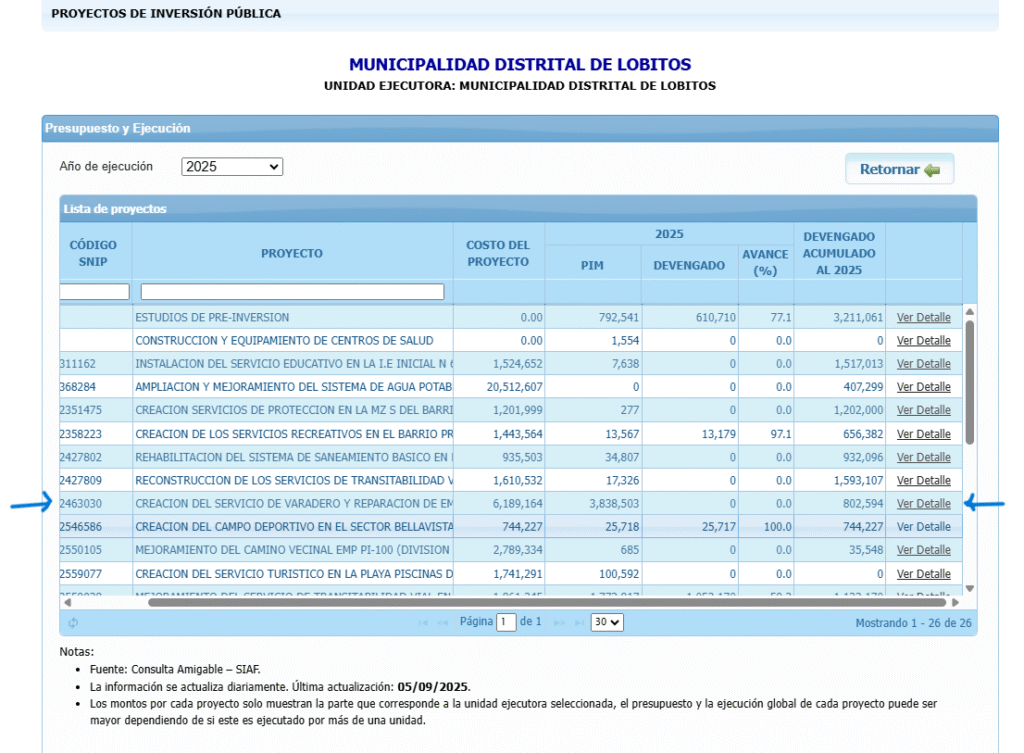Image resolution: width=1024 pixels, height=753 pixels.
Task: Open Ver Detalle for project 2358223
Action: 923,434
